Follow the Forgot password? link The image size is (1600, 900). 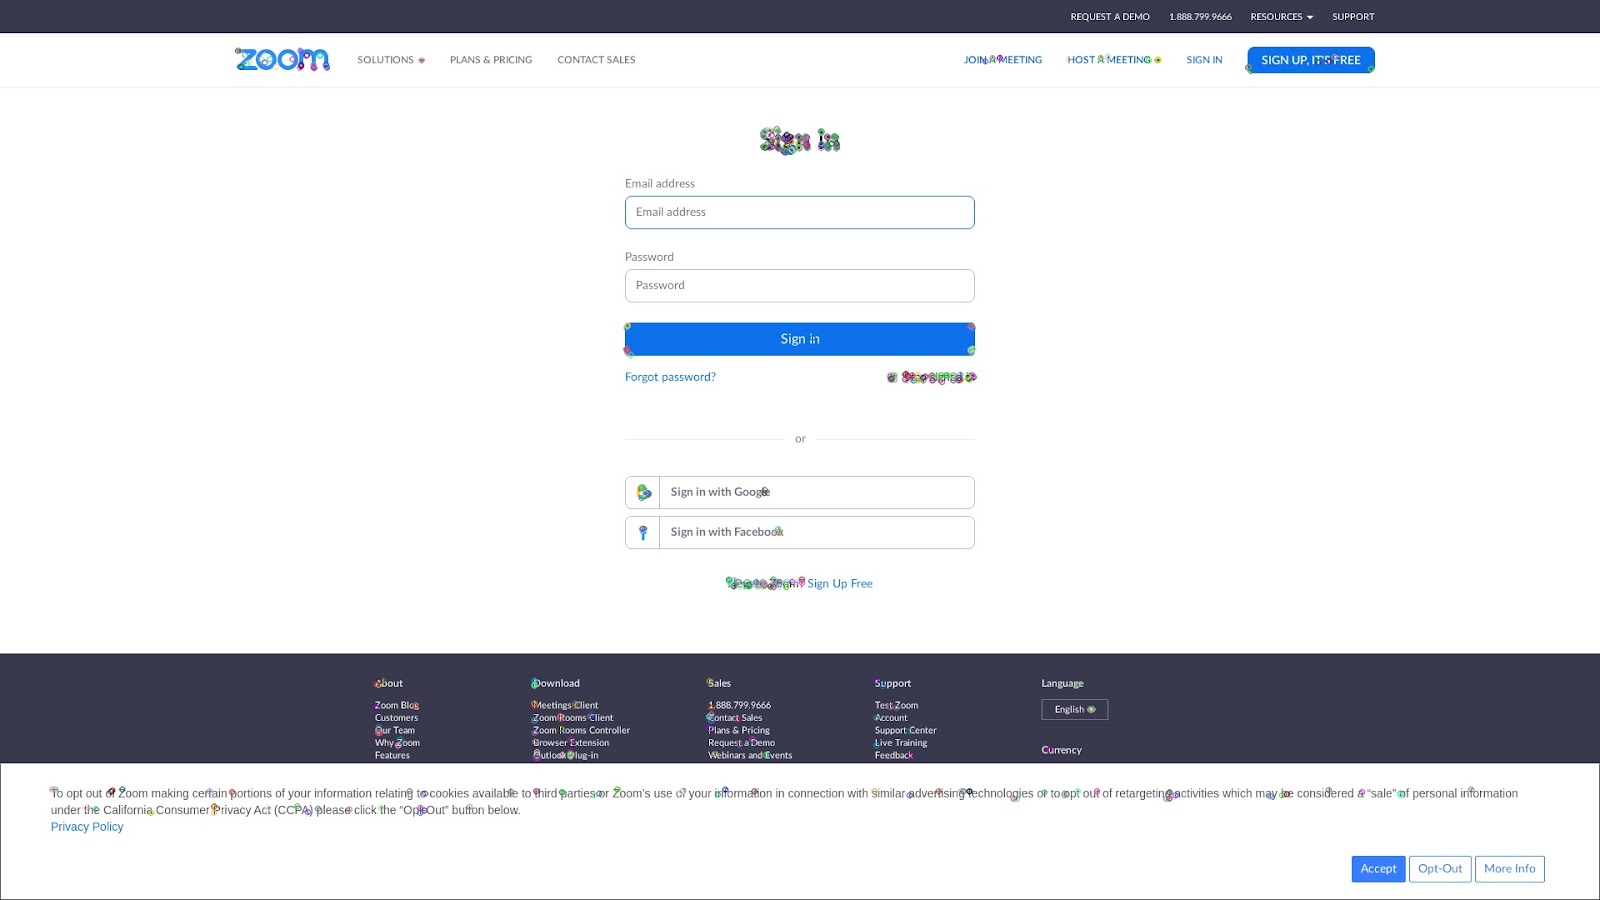pos(670,377)
